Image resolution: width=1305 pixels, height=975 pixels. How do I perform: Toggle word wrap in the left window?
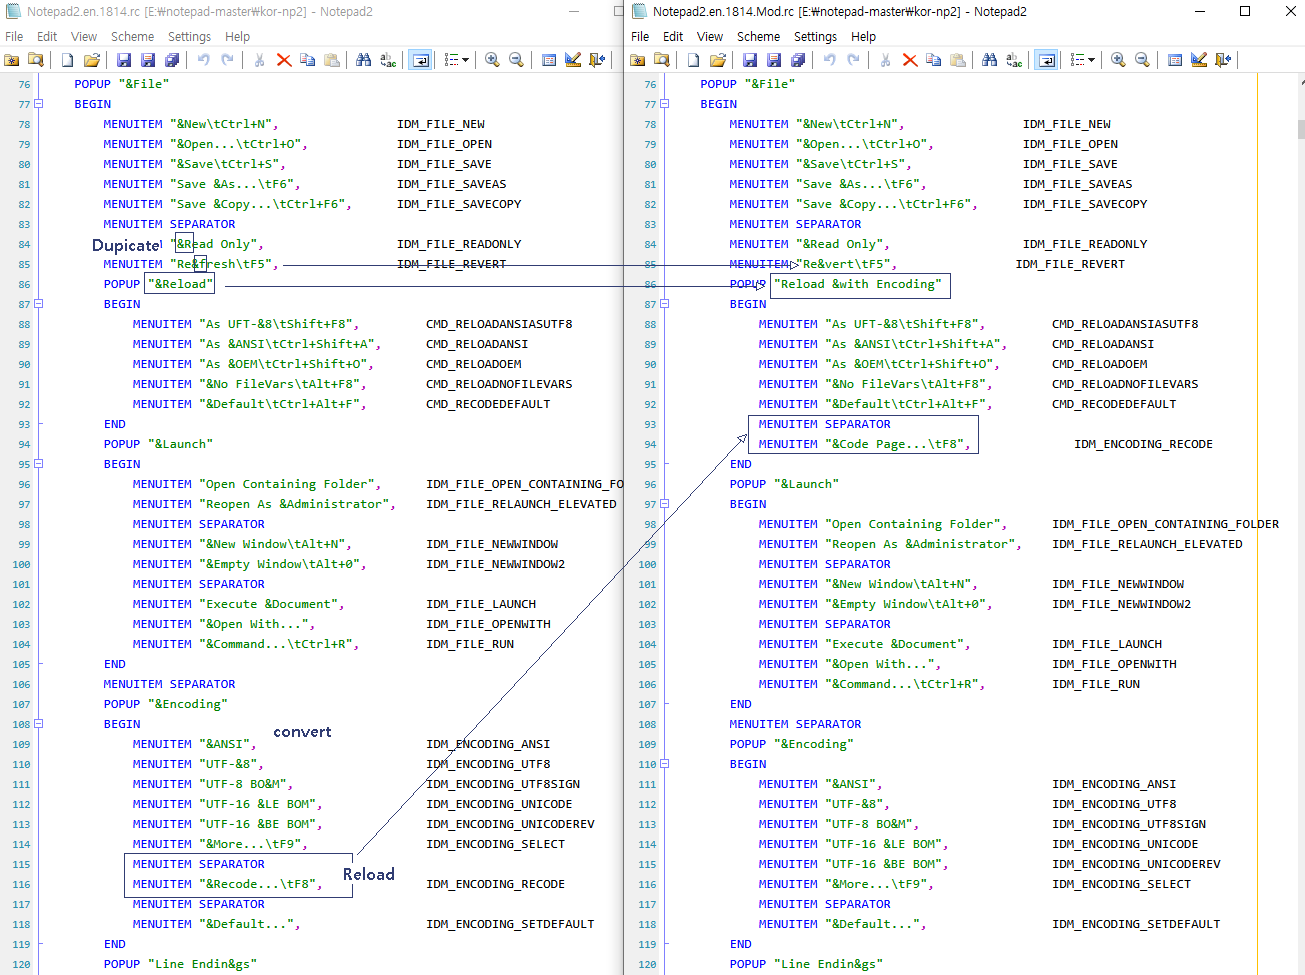[x=419, y=59]
